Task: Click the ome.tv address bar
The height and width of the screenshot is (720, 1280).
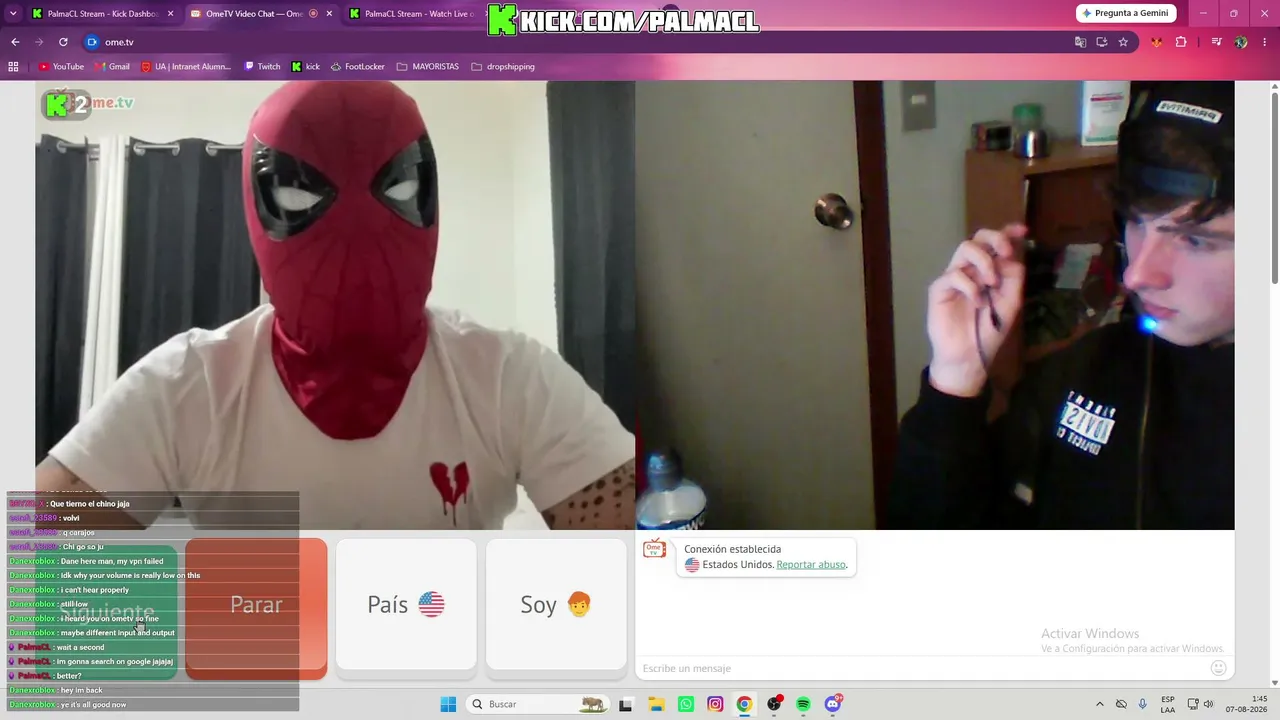Action: [580, 42]
